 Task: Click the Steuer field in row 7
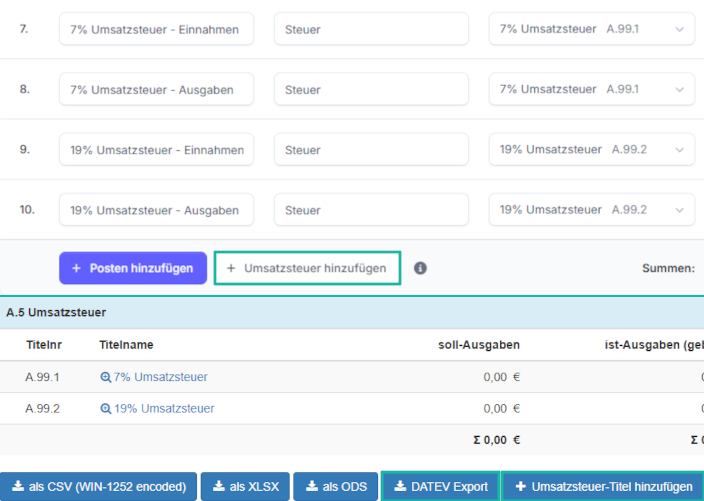coord(371,29)
